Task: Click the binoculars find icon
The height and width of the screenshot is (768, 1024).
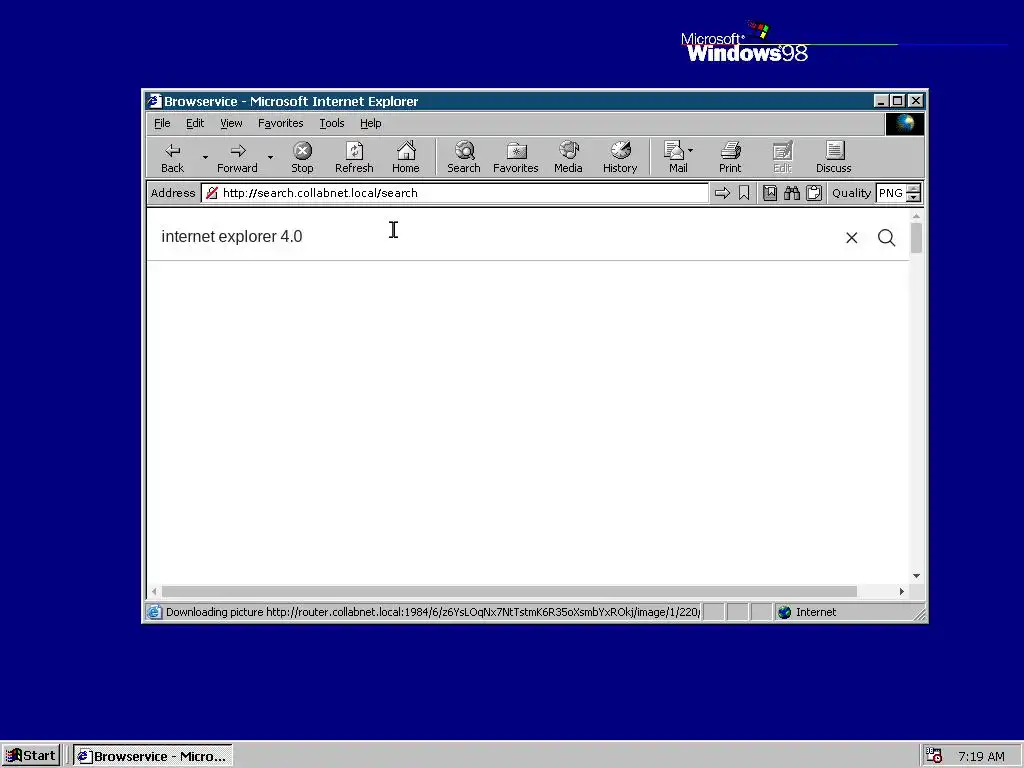Action: (x=792, y=193)
